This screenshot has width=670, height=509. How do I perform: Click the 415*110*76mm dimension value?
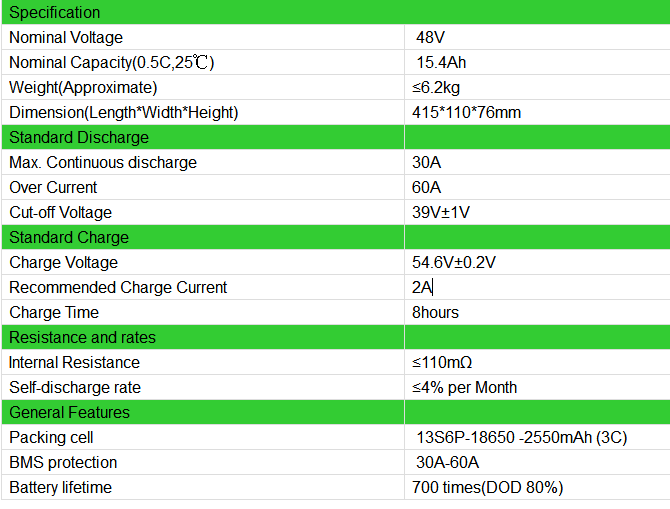pos(466,113)
